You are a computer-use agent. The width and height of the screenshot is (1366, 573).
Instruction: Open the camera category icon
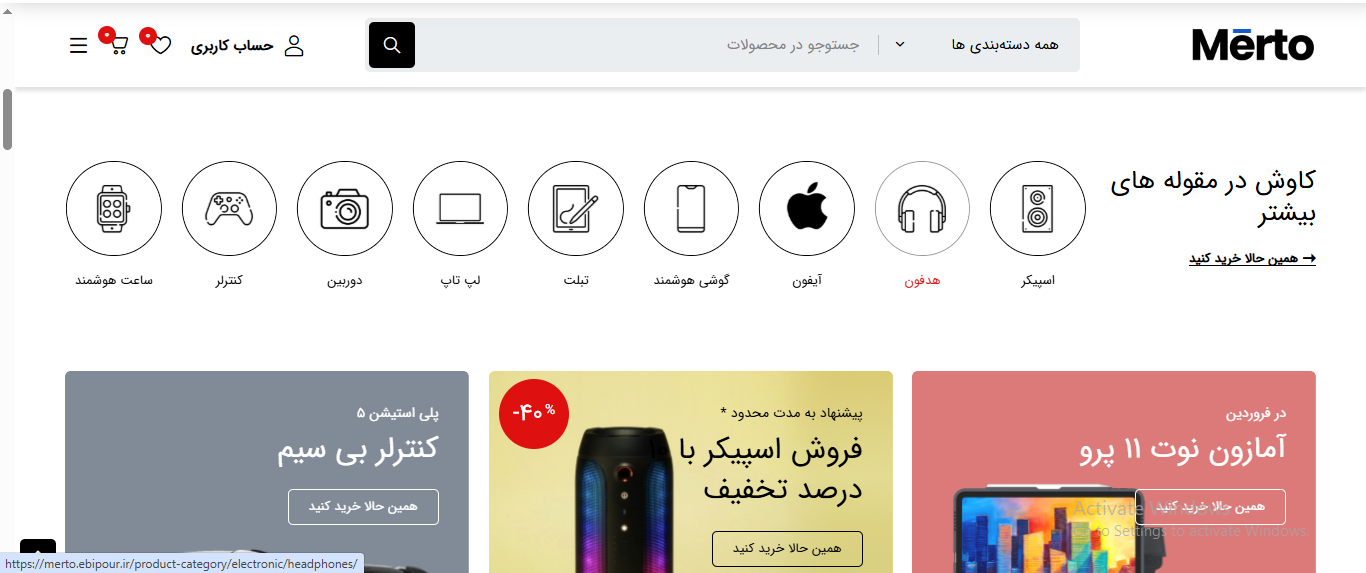click(345, 210)
